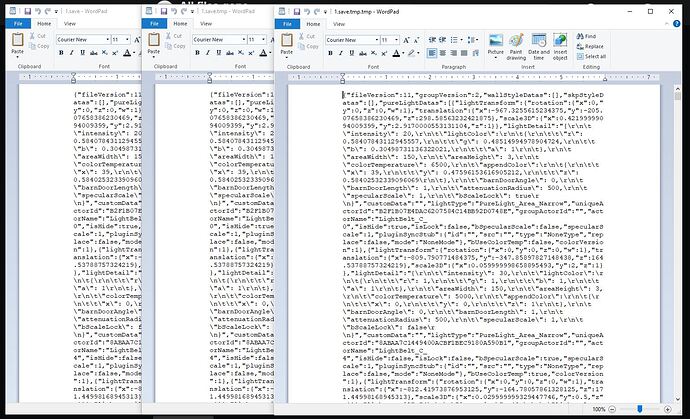Open Customize Quick Access arrow in 1.save.tmp.tmp window
This screenshot has height=419, width=690.
click(326, 12)
